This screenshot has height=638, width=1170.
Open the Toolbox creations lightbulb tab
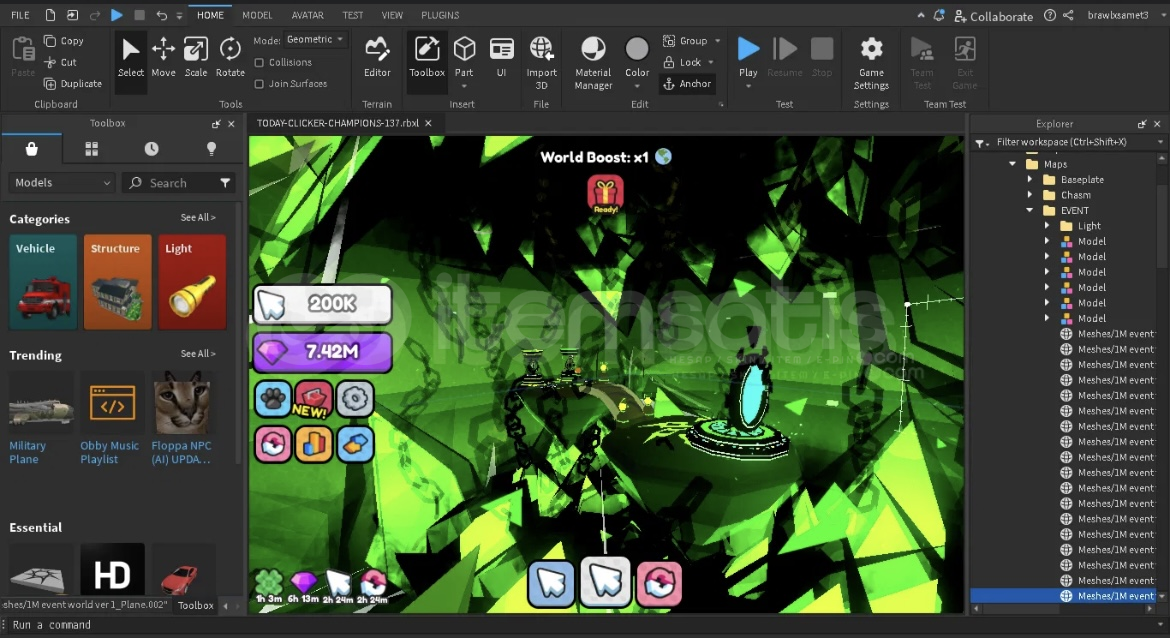tap(211, 149)
